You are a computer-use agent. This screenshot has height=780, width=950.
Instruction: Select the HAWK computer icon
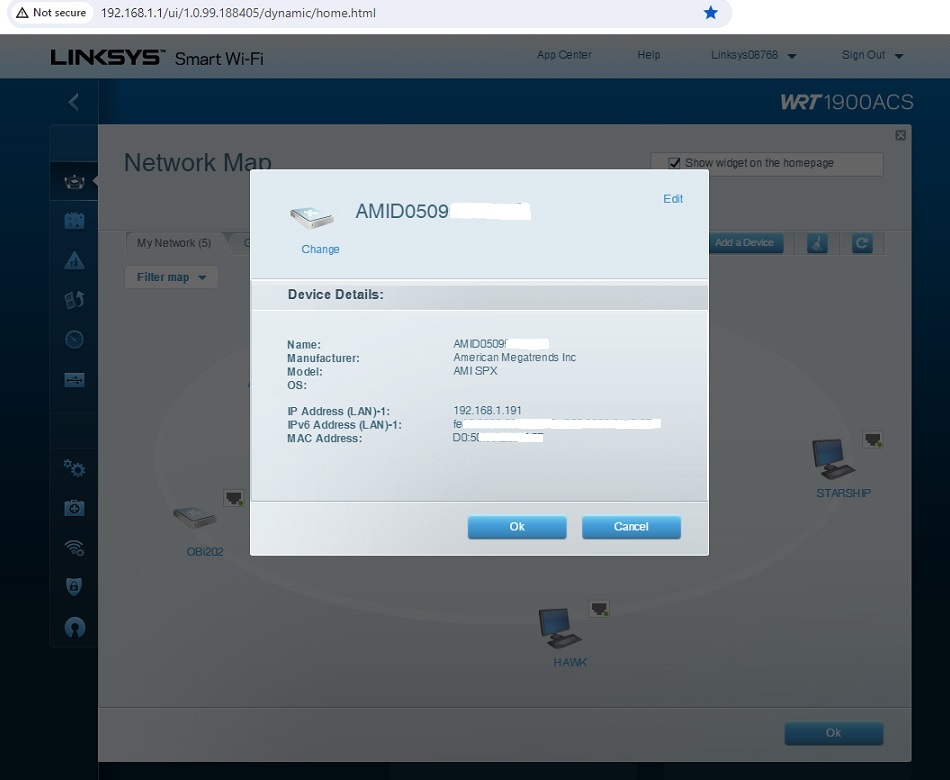[560, 628]
